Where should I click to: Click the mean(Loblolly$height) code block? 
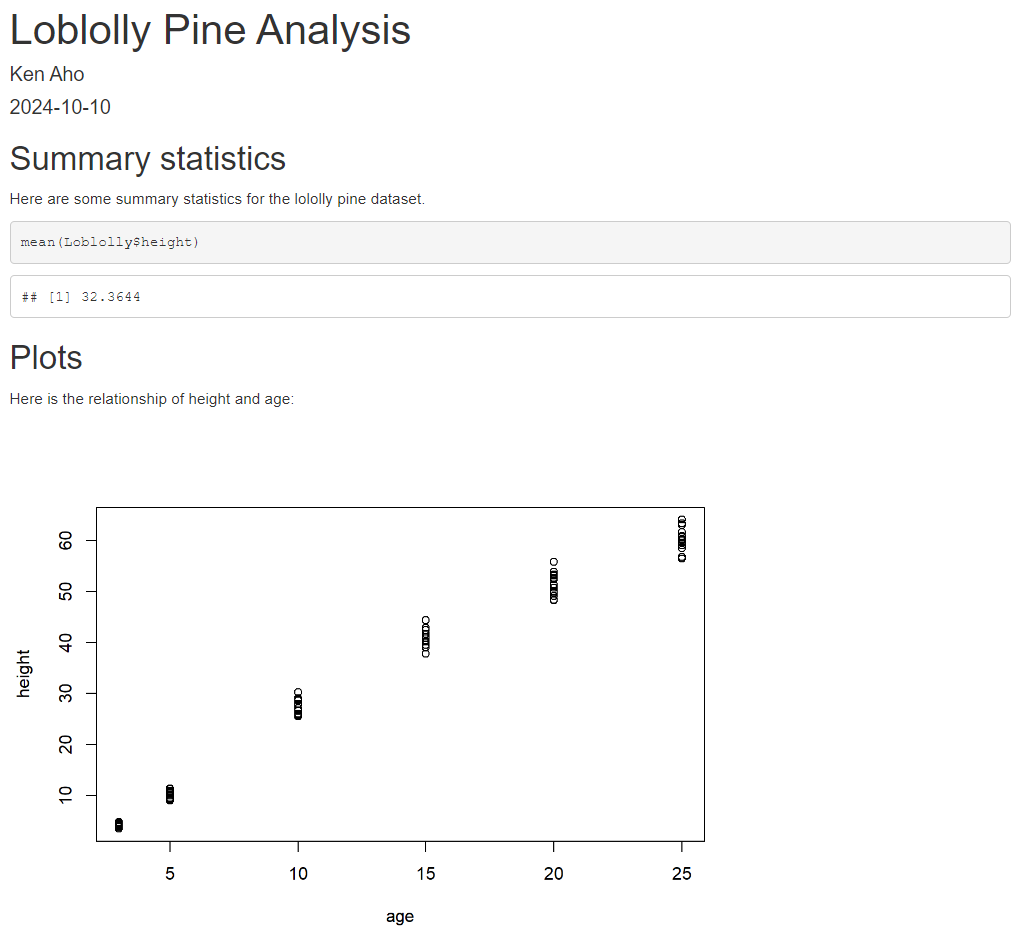(510, 242)
